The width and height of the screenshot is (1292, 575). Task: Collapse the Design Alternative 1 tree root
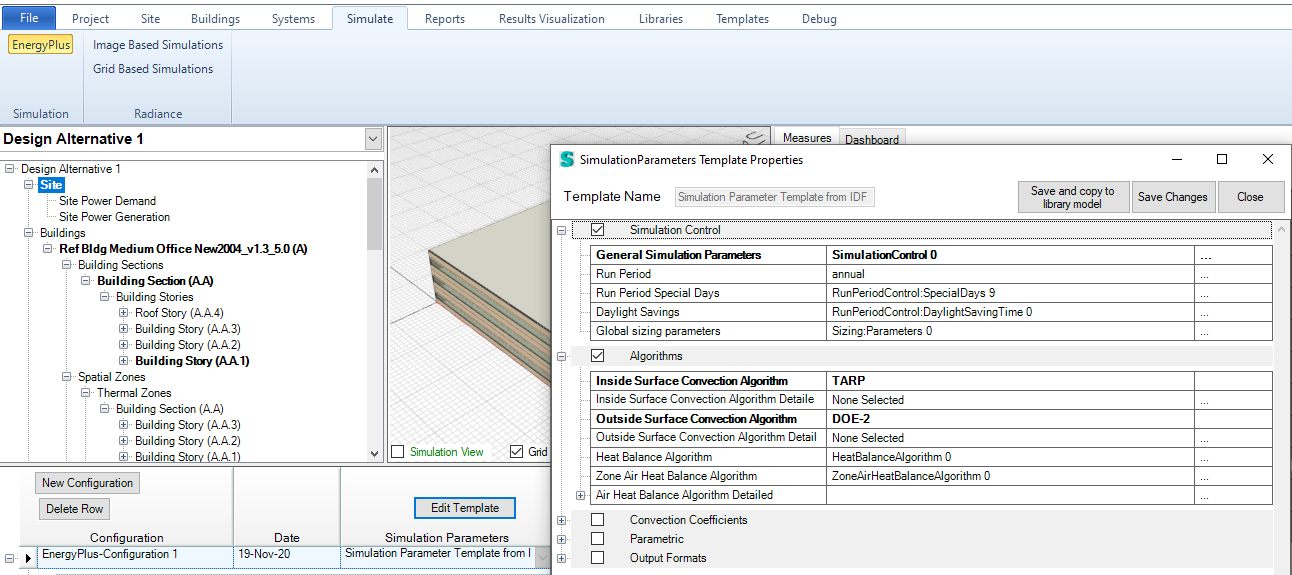click(10, 169)
